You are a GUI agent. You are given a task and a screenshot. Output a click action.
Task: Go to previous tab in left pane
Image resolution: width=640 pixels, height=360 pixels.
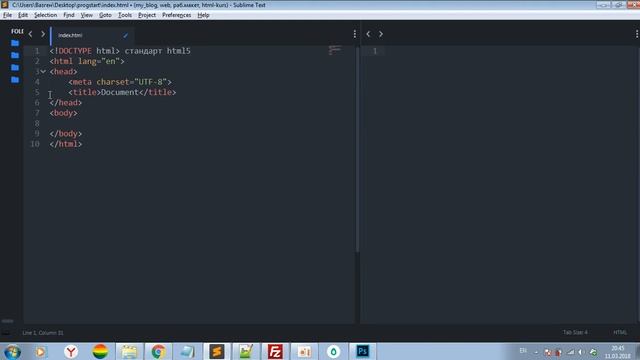[x=30, y=34]
